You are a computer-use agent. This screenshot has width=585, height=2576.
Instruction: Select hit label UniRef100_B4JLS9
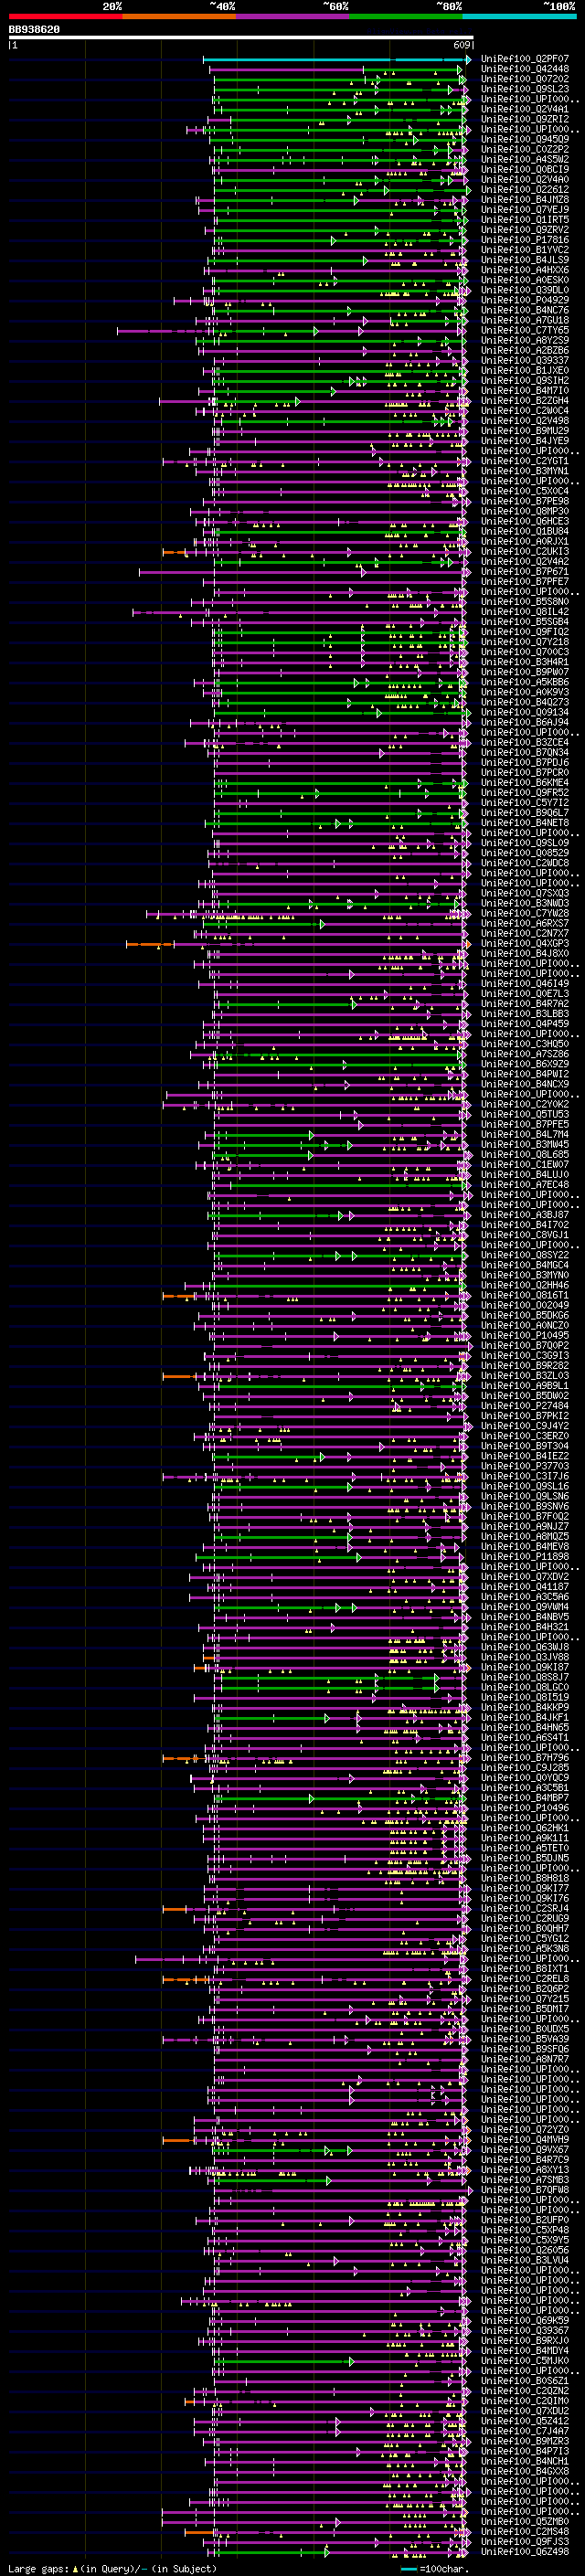524,260
